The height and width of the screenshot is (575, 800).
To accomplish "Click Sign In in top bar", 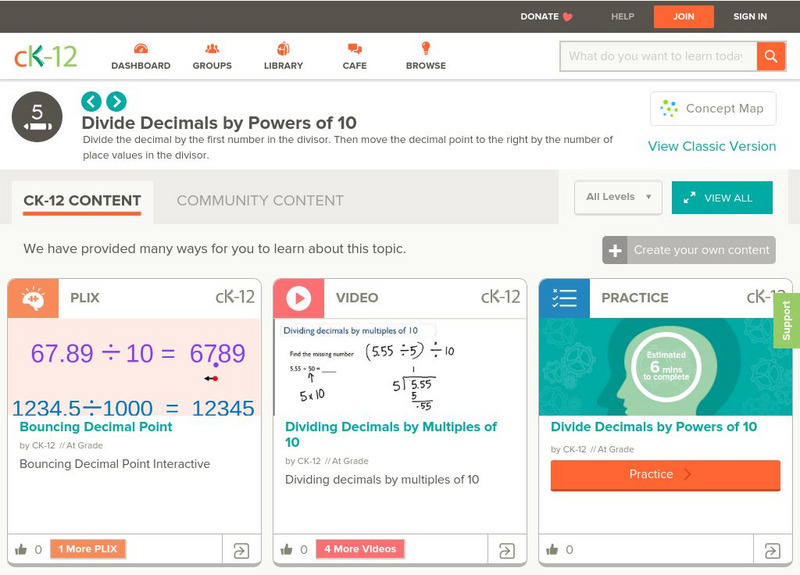I will pos(750,16).
